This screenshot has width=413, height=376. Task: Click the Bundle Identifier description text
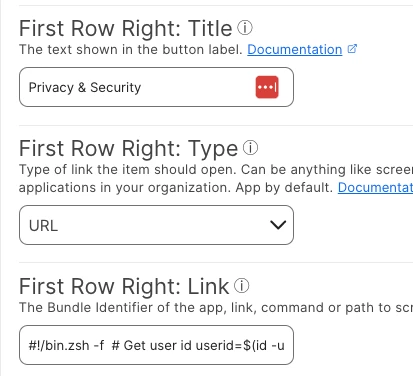(216, 308)
